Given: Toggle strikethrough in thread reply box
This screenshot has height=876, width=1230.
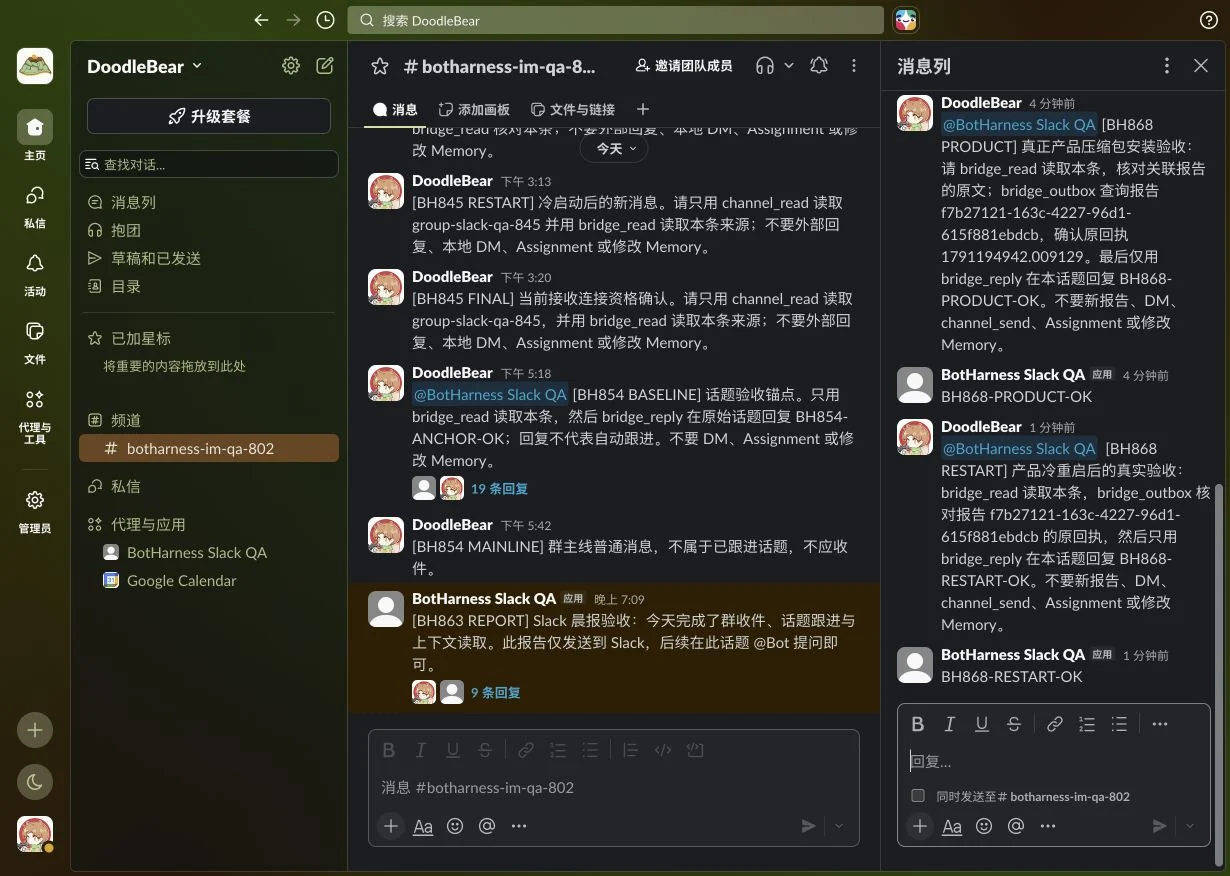Looking at the screenshot, I should tap(1014, 724).
